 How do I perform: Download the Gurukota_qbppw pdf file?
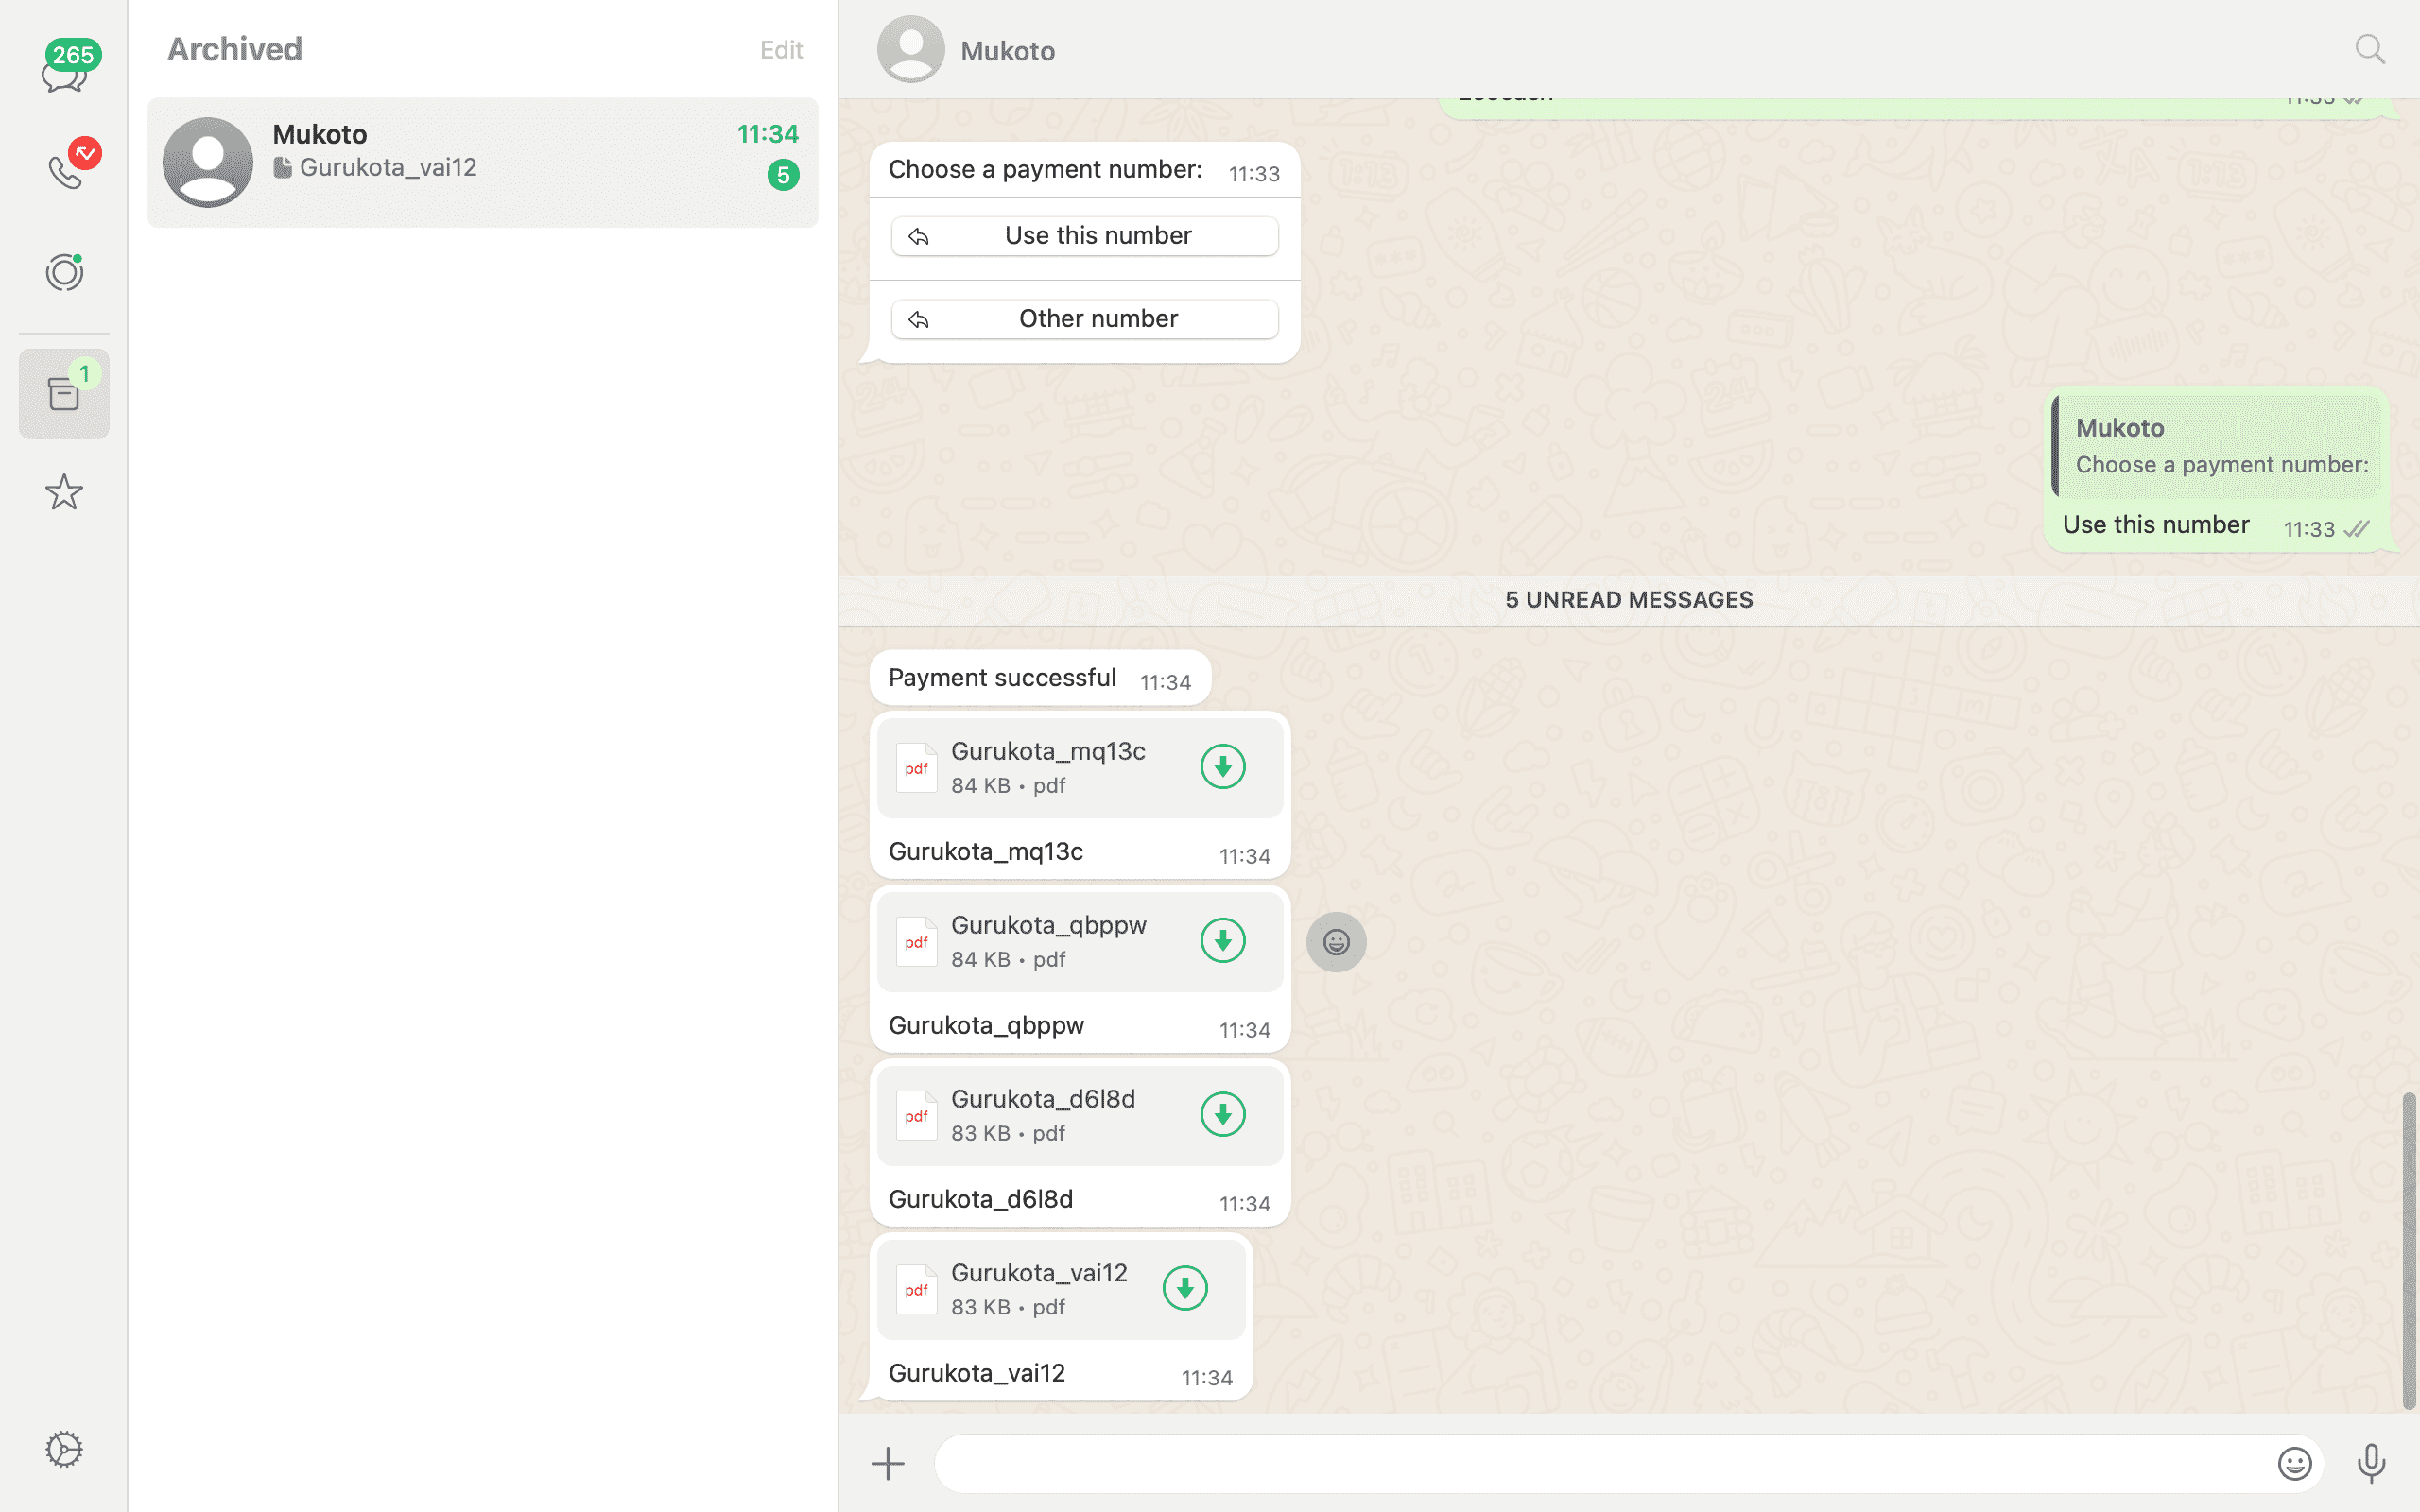1222,941
